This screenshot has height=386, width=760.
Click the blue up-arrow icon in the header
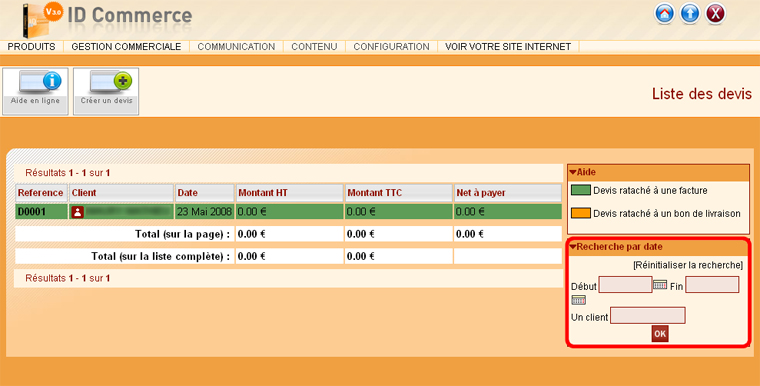690,14
